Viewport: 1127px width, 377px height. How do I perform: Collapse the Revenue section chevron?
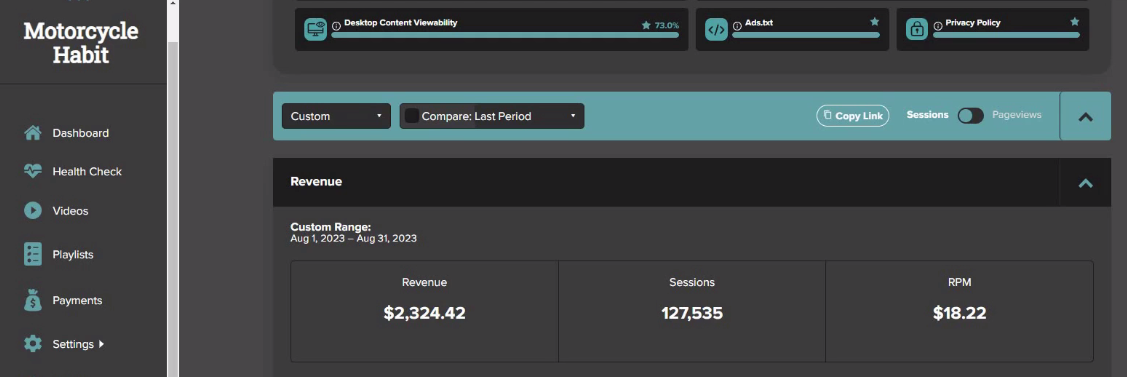[1085, 183]
